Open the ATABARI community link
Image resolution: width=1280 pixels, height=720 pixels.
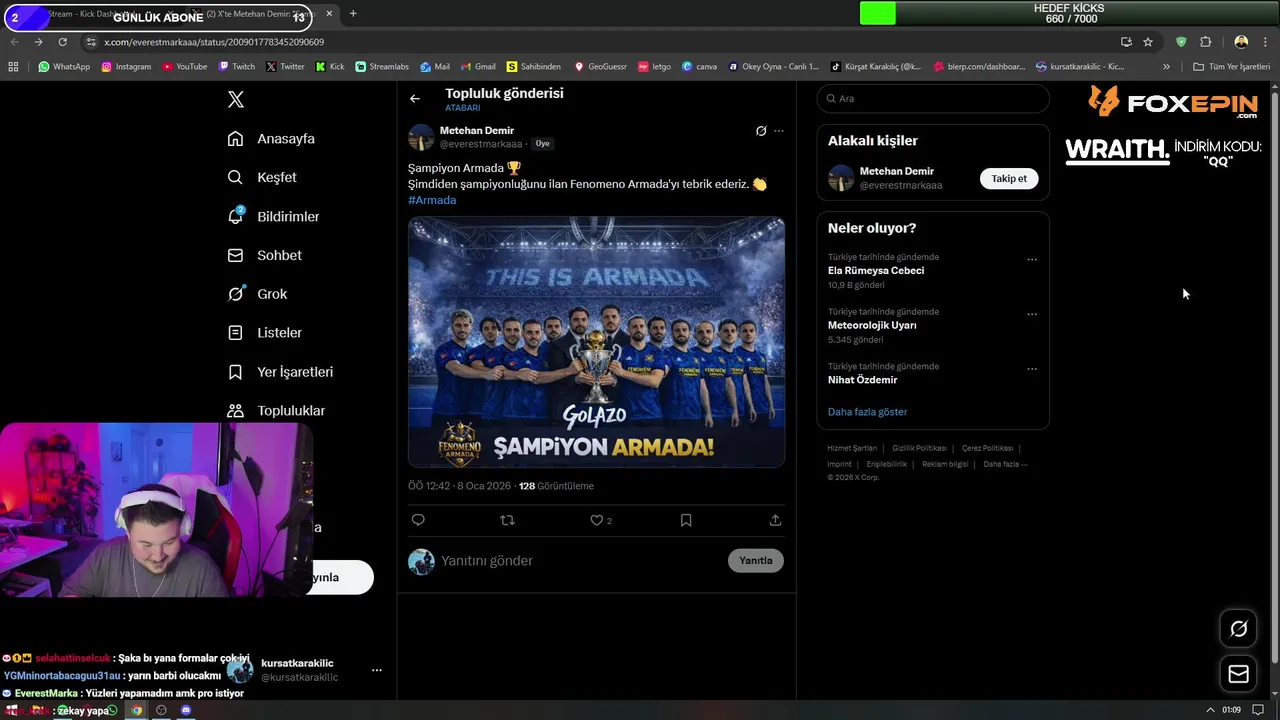[x=463, y=108]
